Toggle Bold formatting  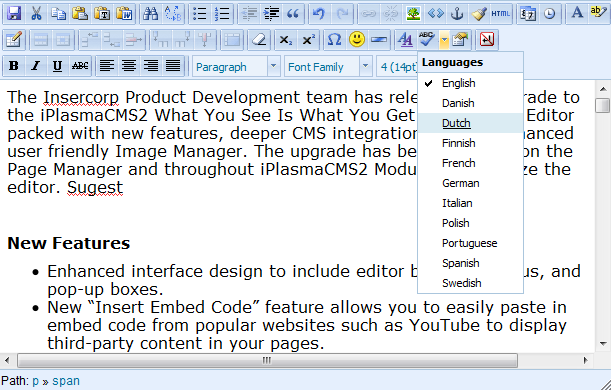14,66
